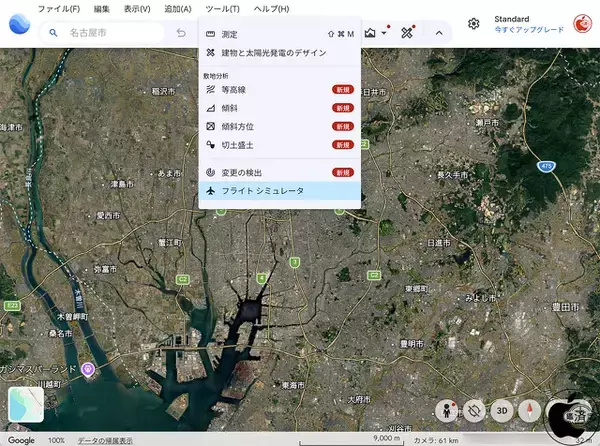Open the 表示(V) menu
The height and width of the screenshot is (446, 600).
pyautogui.click(x=137, y=9)
